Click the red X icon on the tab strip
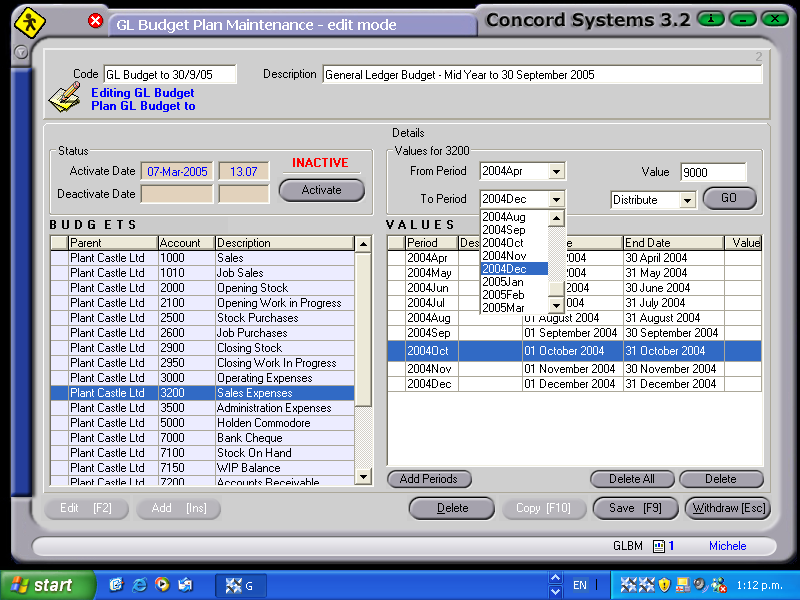The width and height of the screenshot is (800, 600). pyautogui.click(x=96, y=21)
